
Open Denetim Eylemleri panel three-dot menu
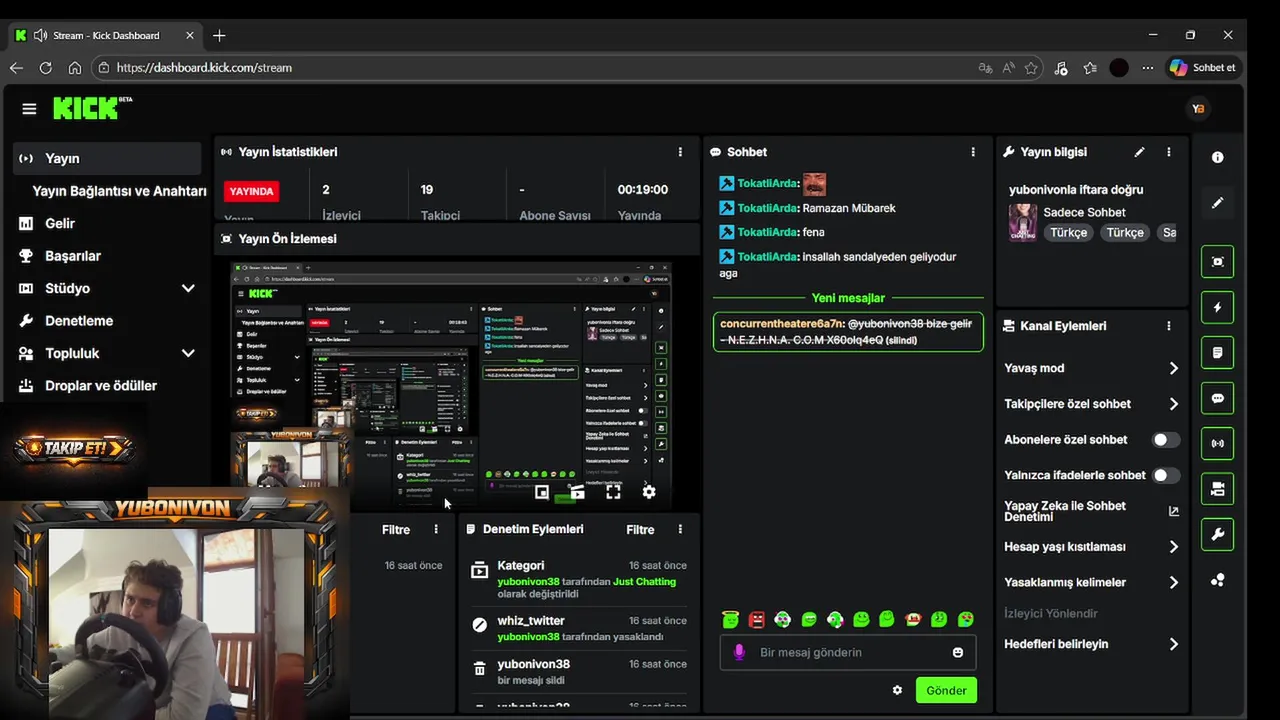click(680, 529)
